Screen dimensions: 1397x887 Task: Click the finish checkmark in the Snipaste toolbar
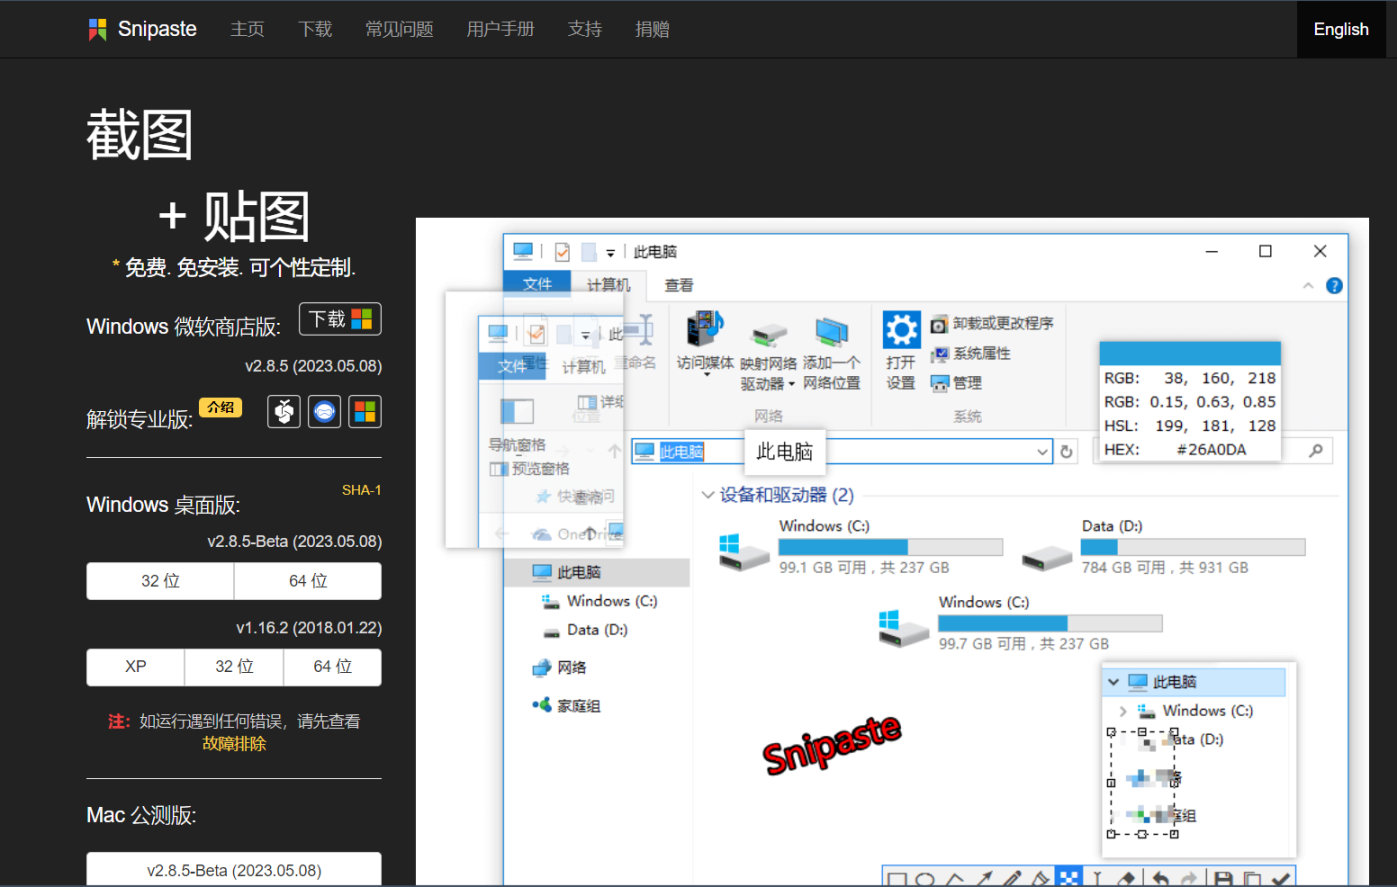(x=1281, y=878)
